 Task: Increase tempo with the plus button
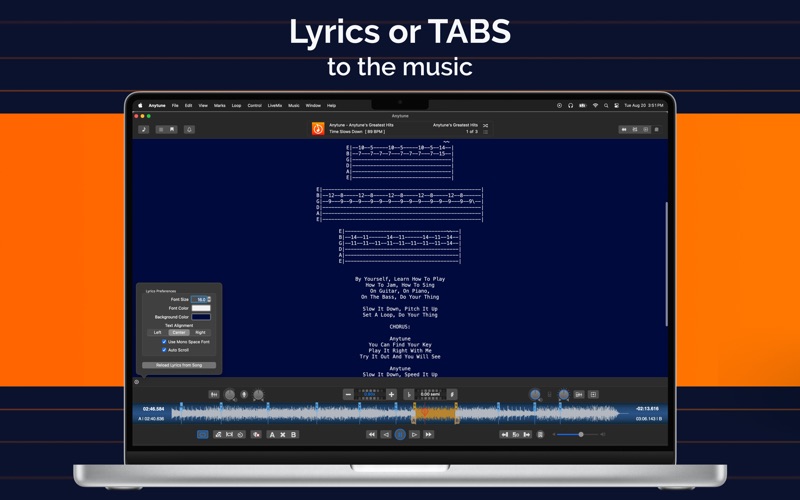pos(391,394)
